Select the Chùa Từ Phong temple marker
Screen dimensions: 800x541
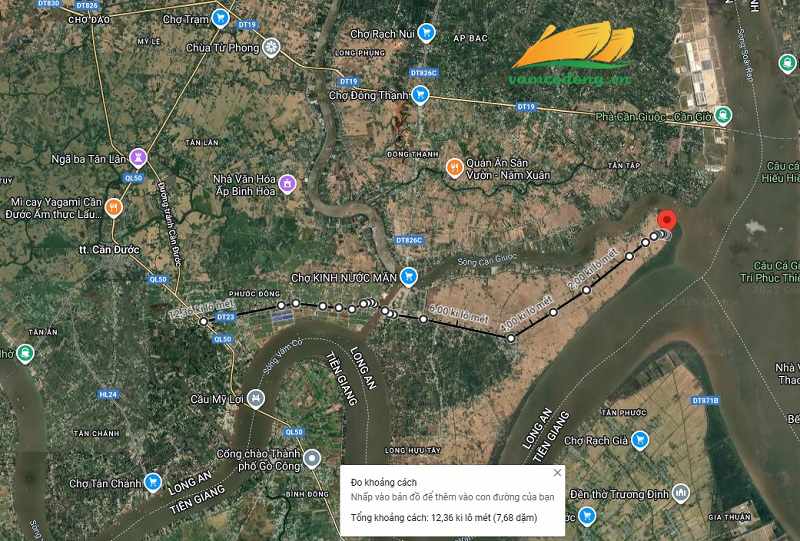click(x=271, y=48)
